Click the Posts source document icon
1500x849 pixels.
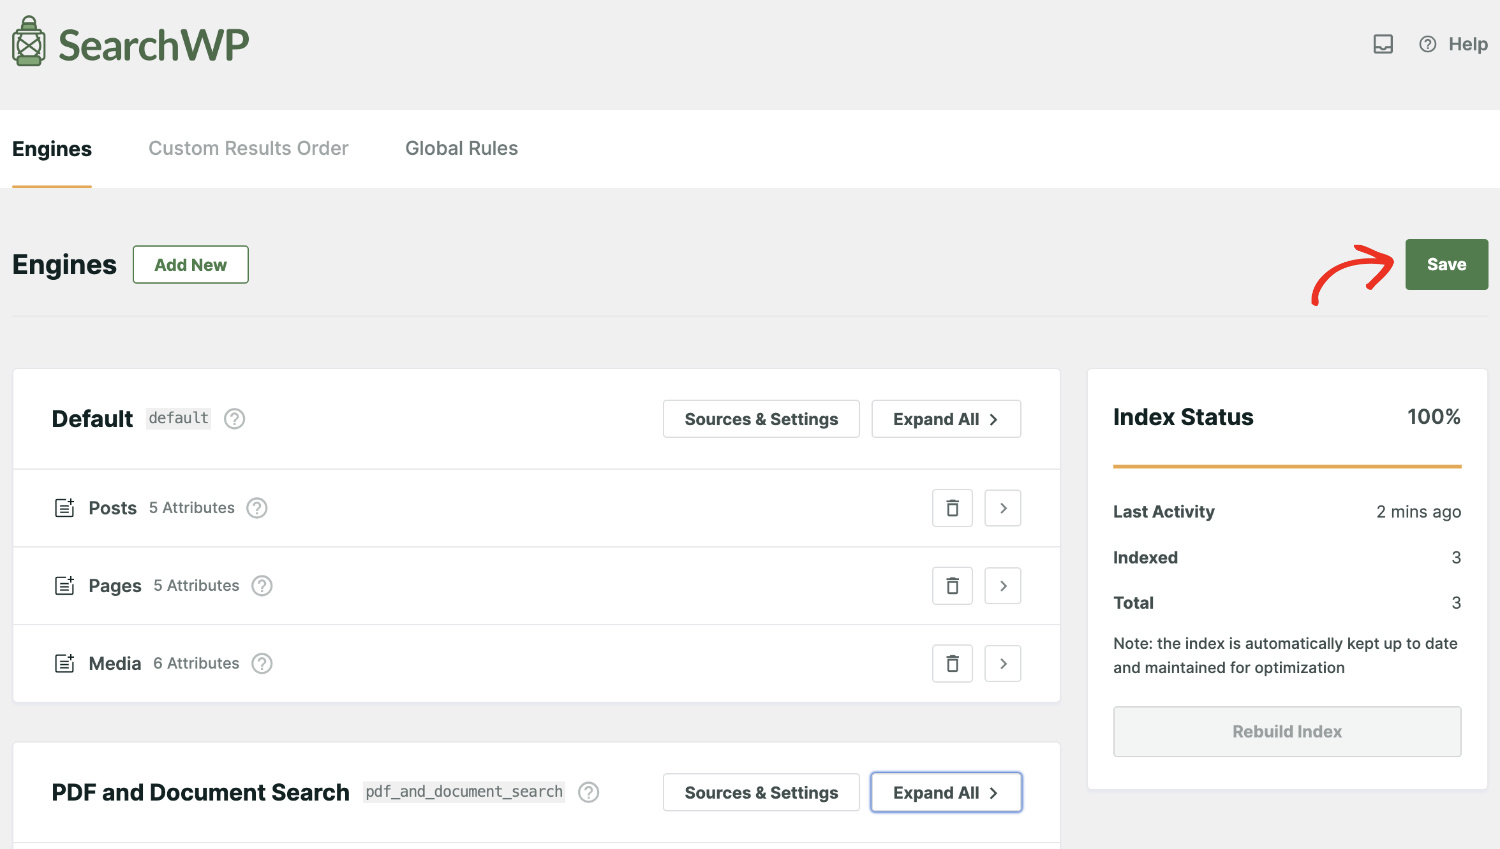64,508
